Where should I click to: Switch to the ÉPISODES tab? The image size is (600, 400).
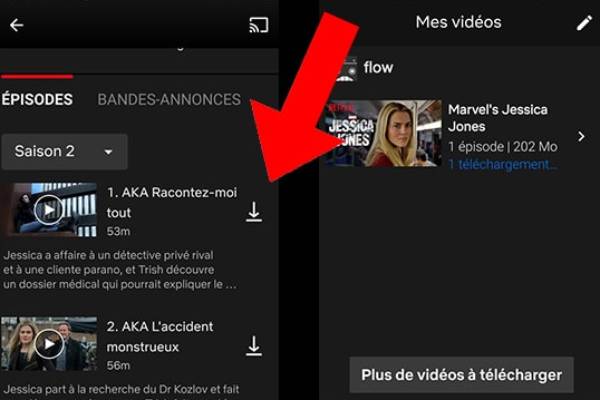37,100
